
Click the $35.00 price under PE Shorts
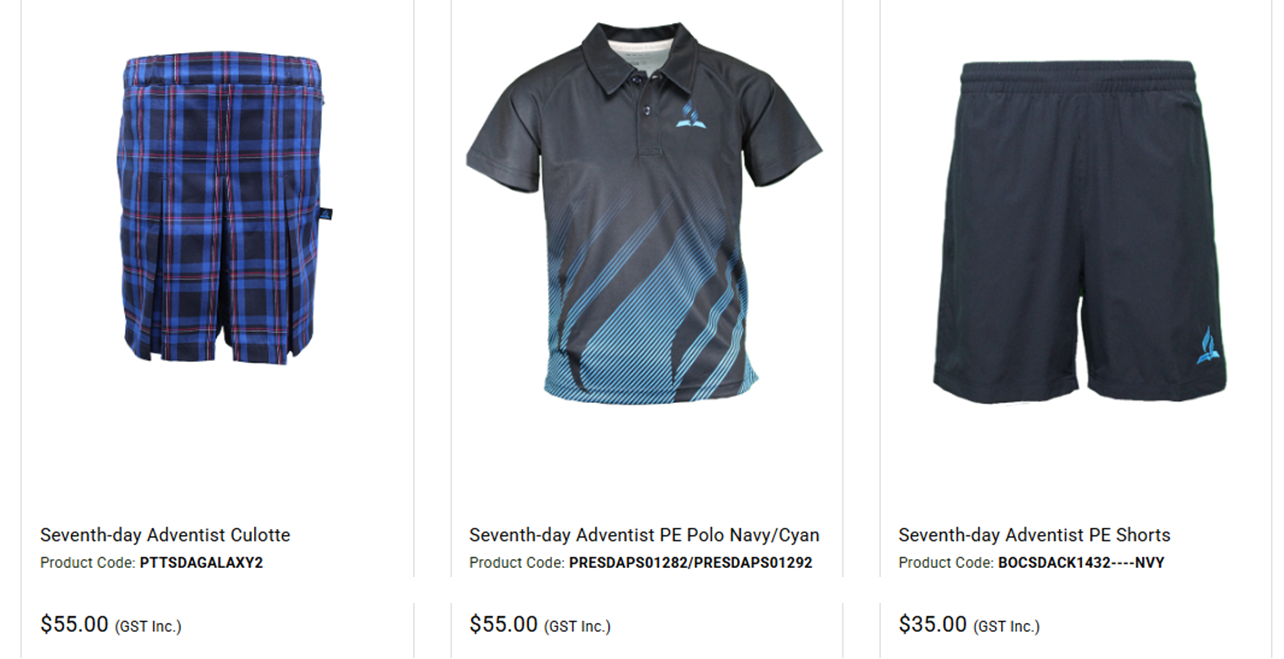[x=932, y=625]
